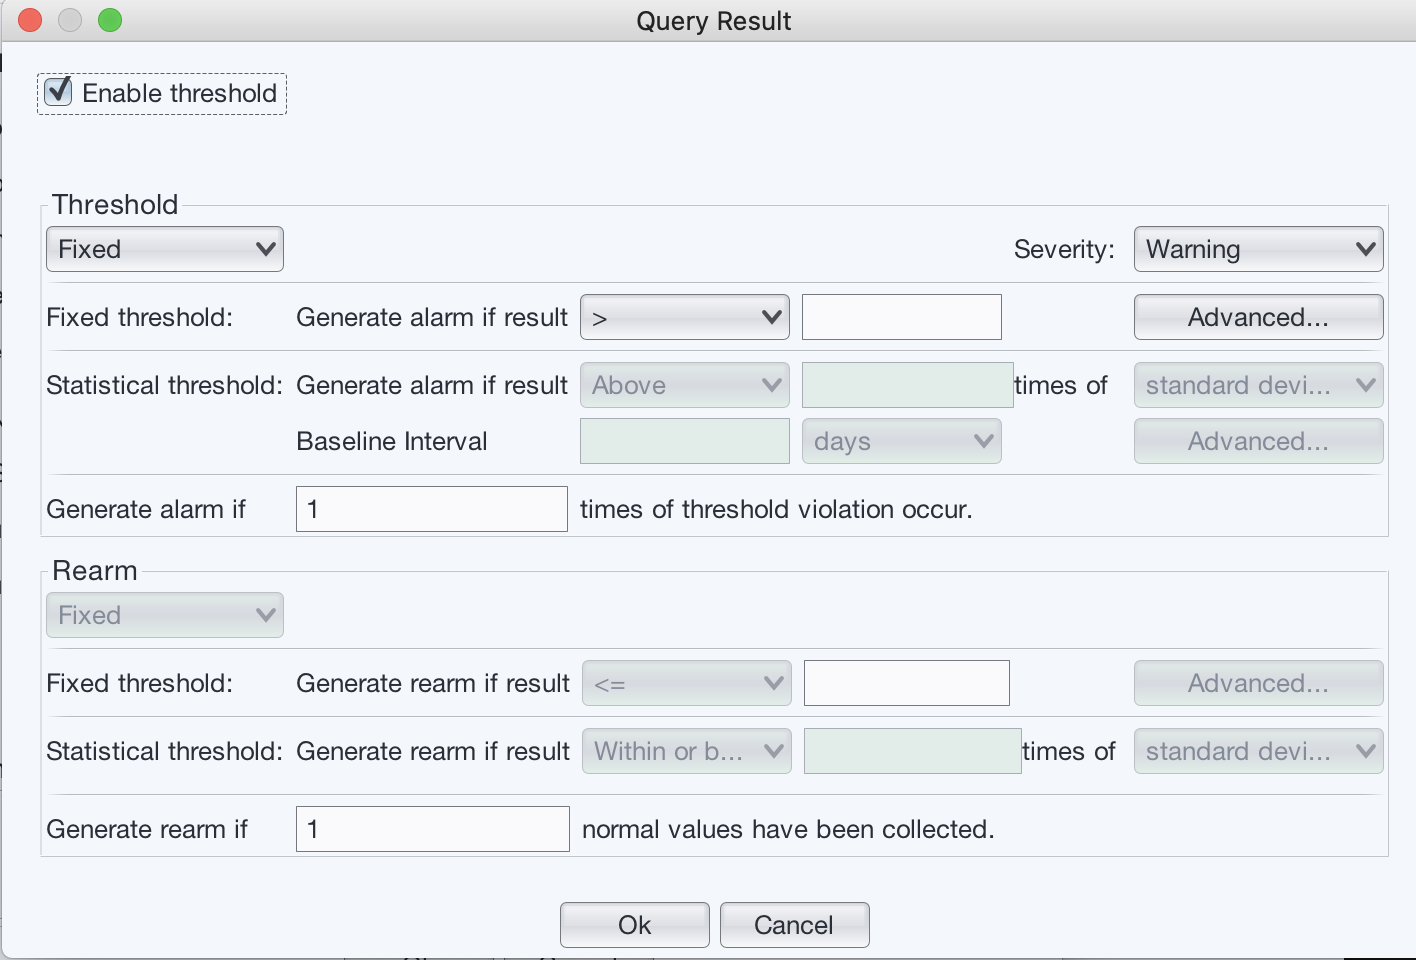Image resolution: width=1416 pixels, height=960 pixels.
Task: Click the fixed rearm threshold value field
Action: [x=906, y=684]
